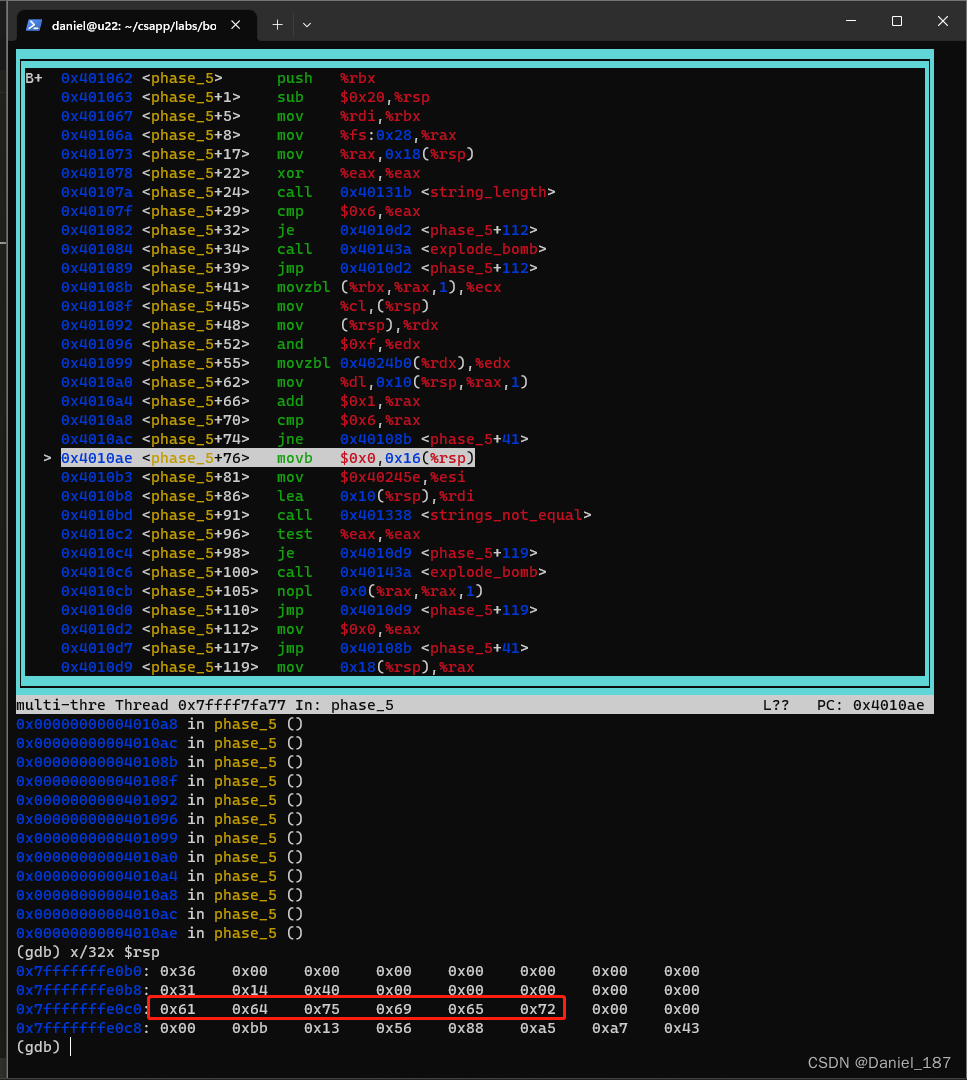
Task: Click the movzbl (%rbx,%rax,1),%ecx instruction
Action: click(389, 287)
